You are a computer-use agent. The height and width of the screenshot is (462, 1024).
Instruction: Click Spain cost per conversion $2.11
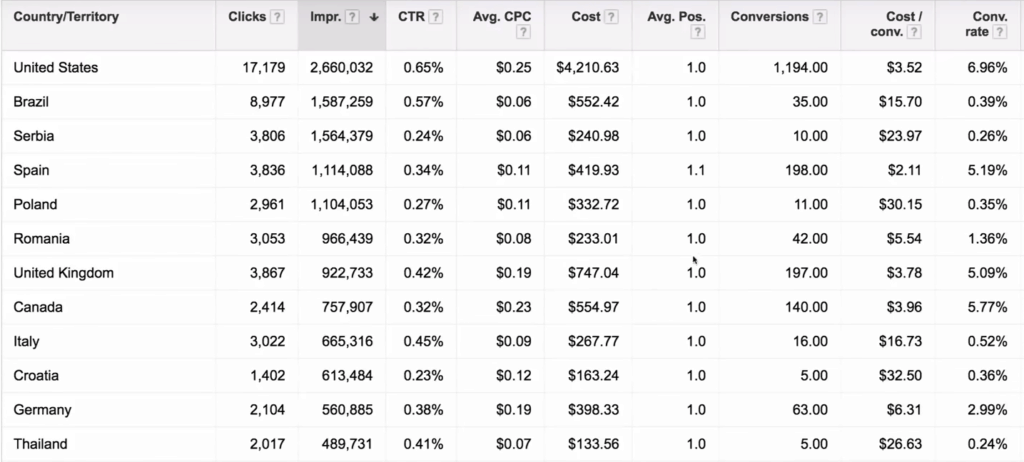(904, 171)
